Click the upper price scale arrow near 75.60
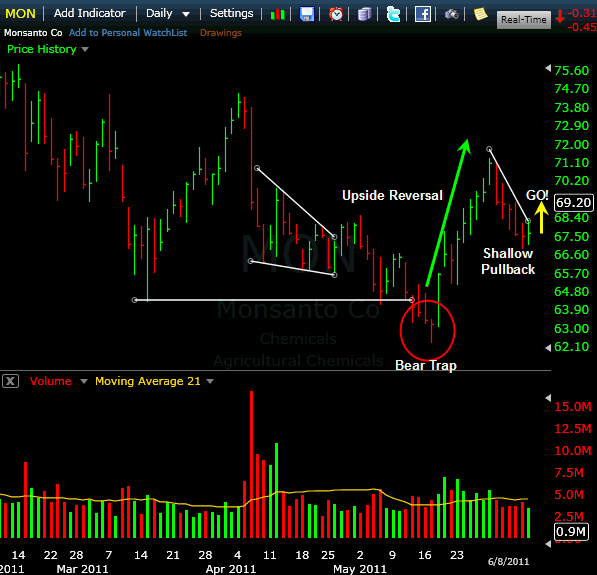Image resolution: width=597 pixels, height=575 pixels. [548, 68]
